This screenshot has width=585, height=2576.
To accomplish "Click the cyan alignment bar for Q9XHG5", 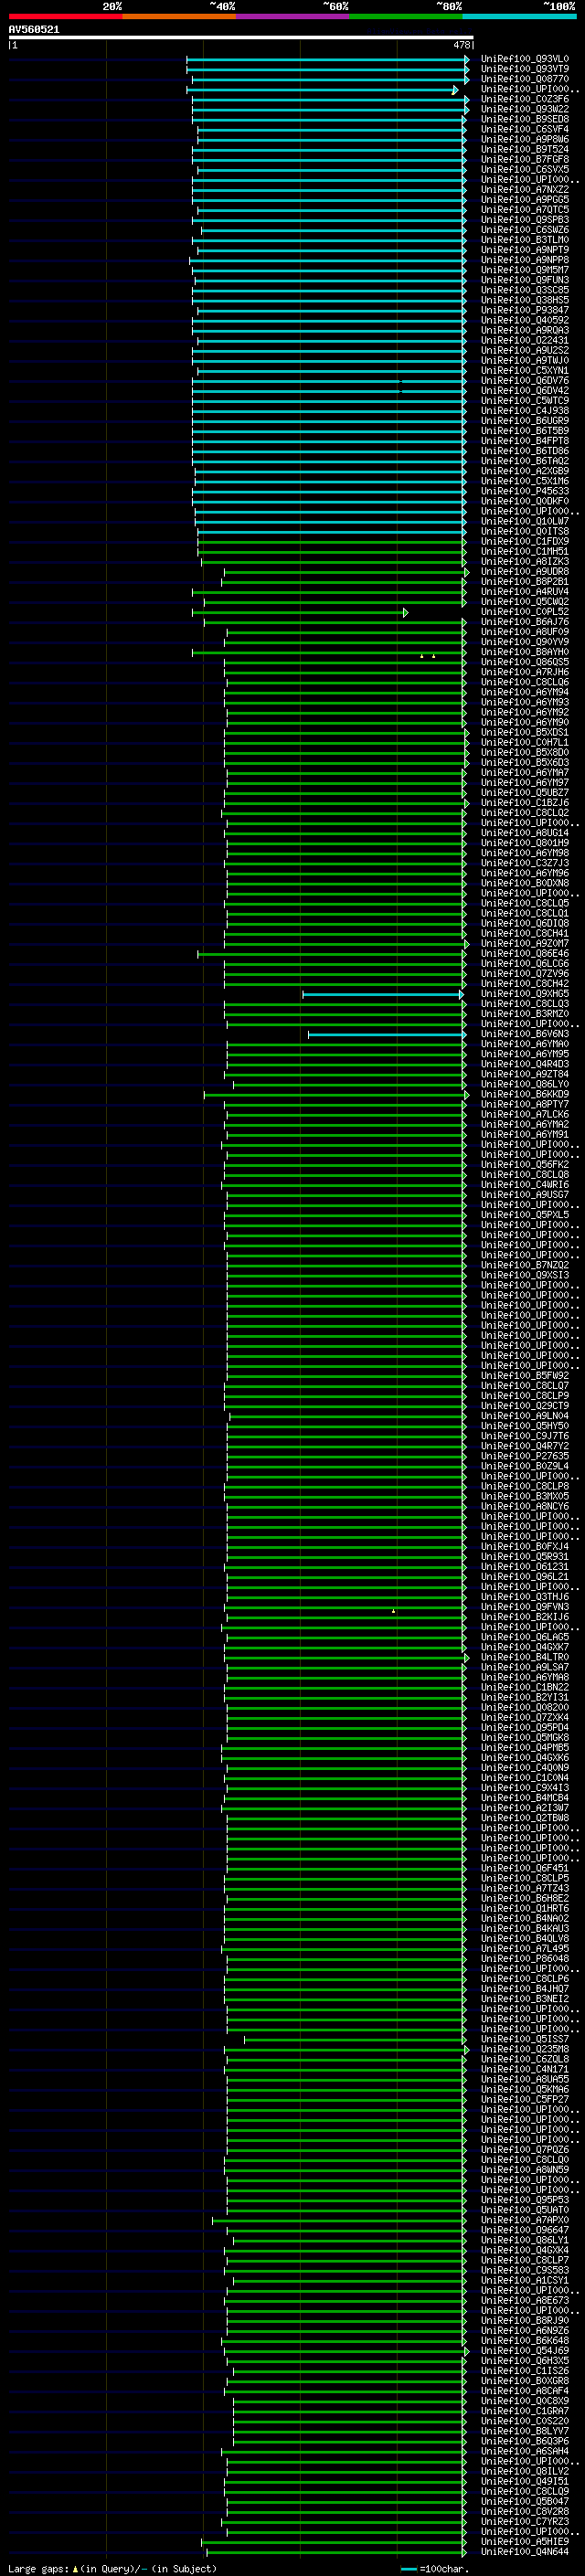I will (383, 994).
